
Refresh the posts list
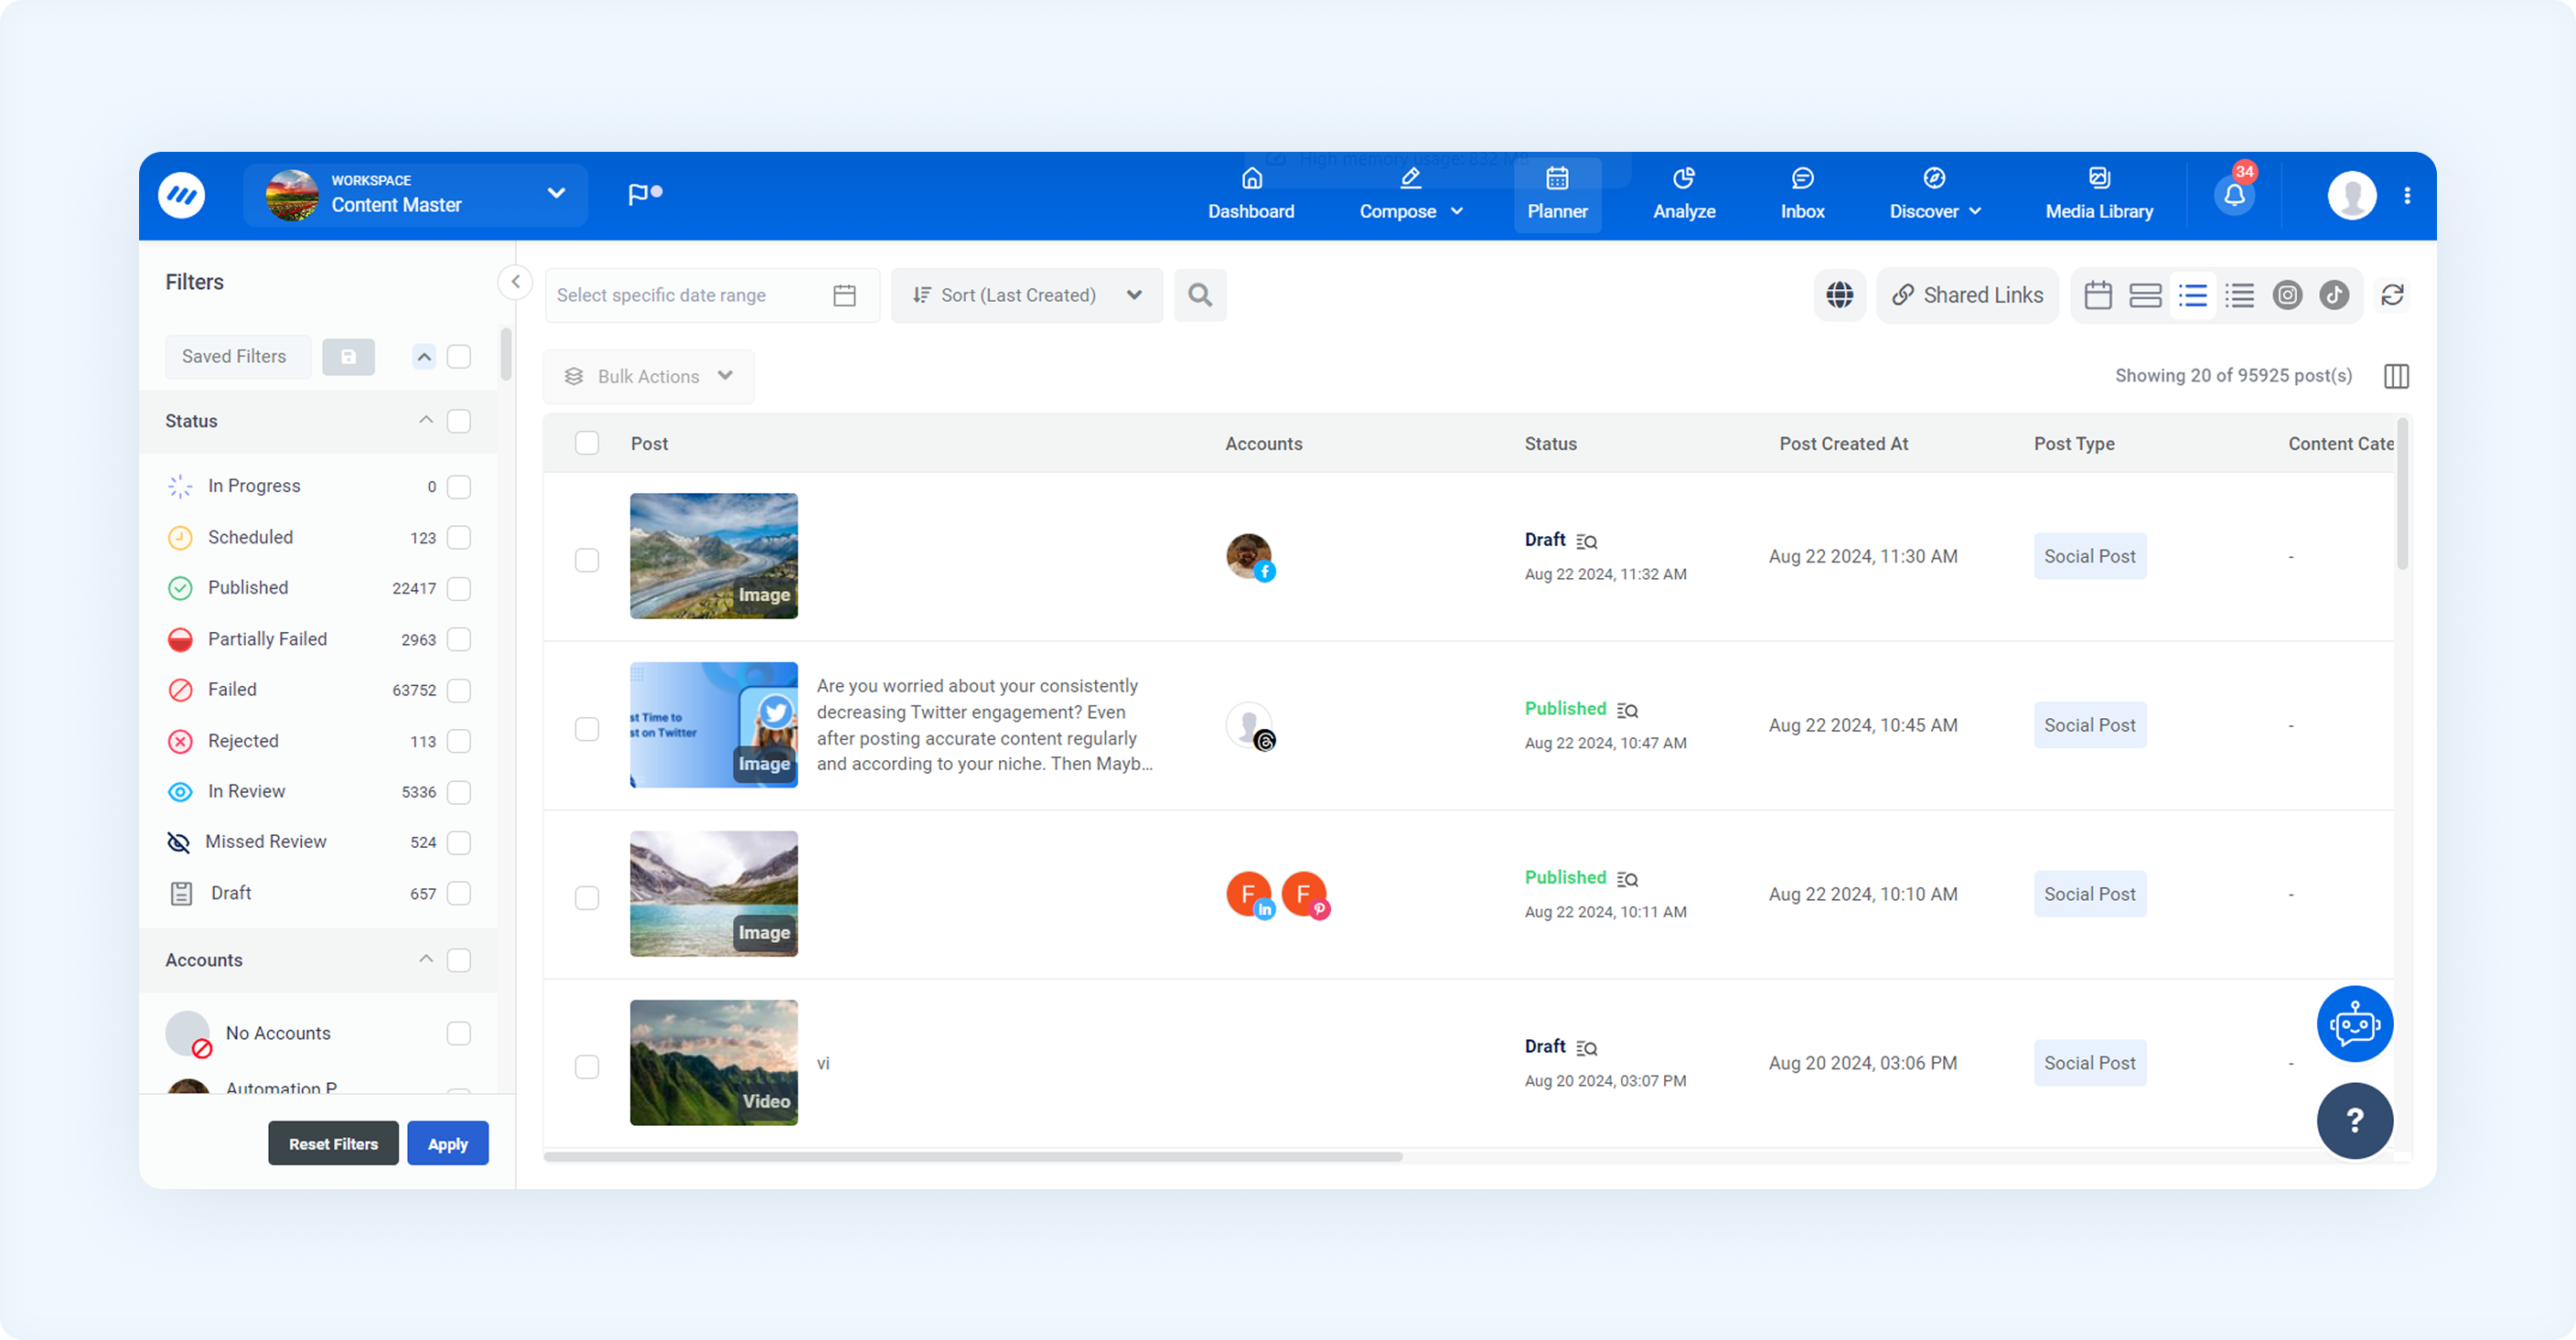2392,295
